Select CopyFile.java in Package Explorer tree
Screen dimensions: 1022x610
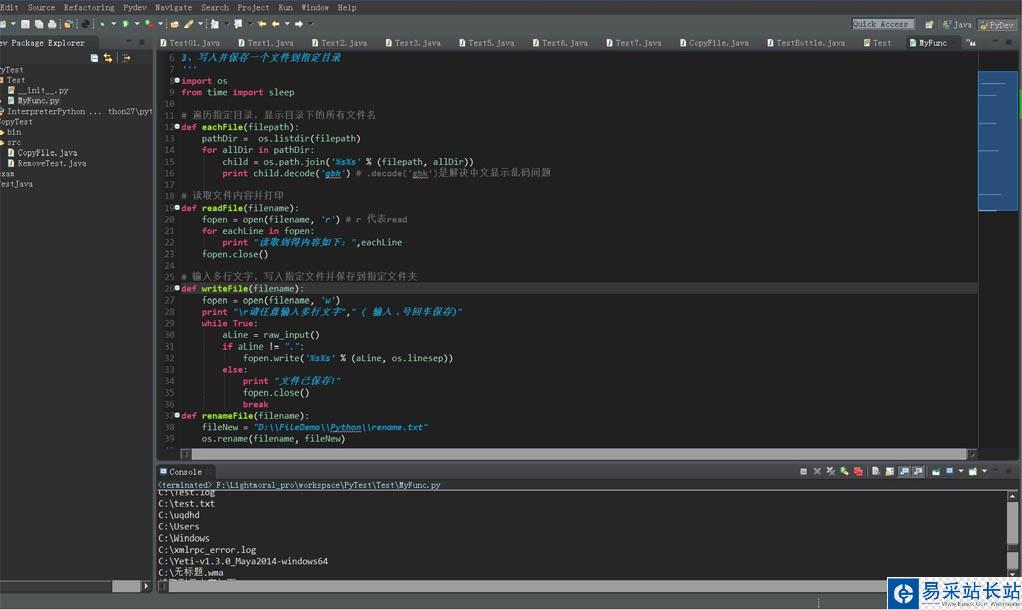(x=42, y=152)
